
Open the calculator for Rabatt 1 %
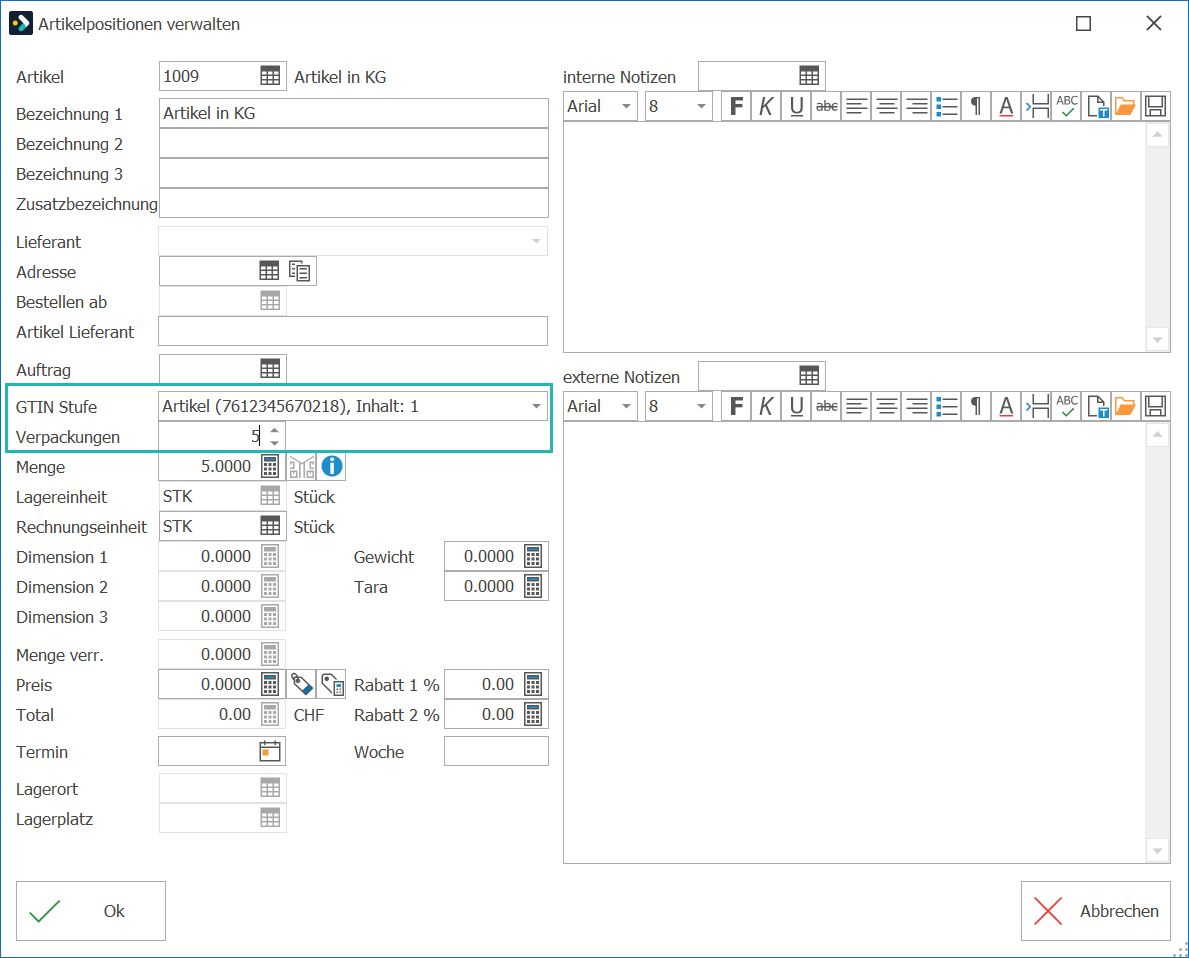pos(533,684)
